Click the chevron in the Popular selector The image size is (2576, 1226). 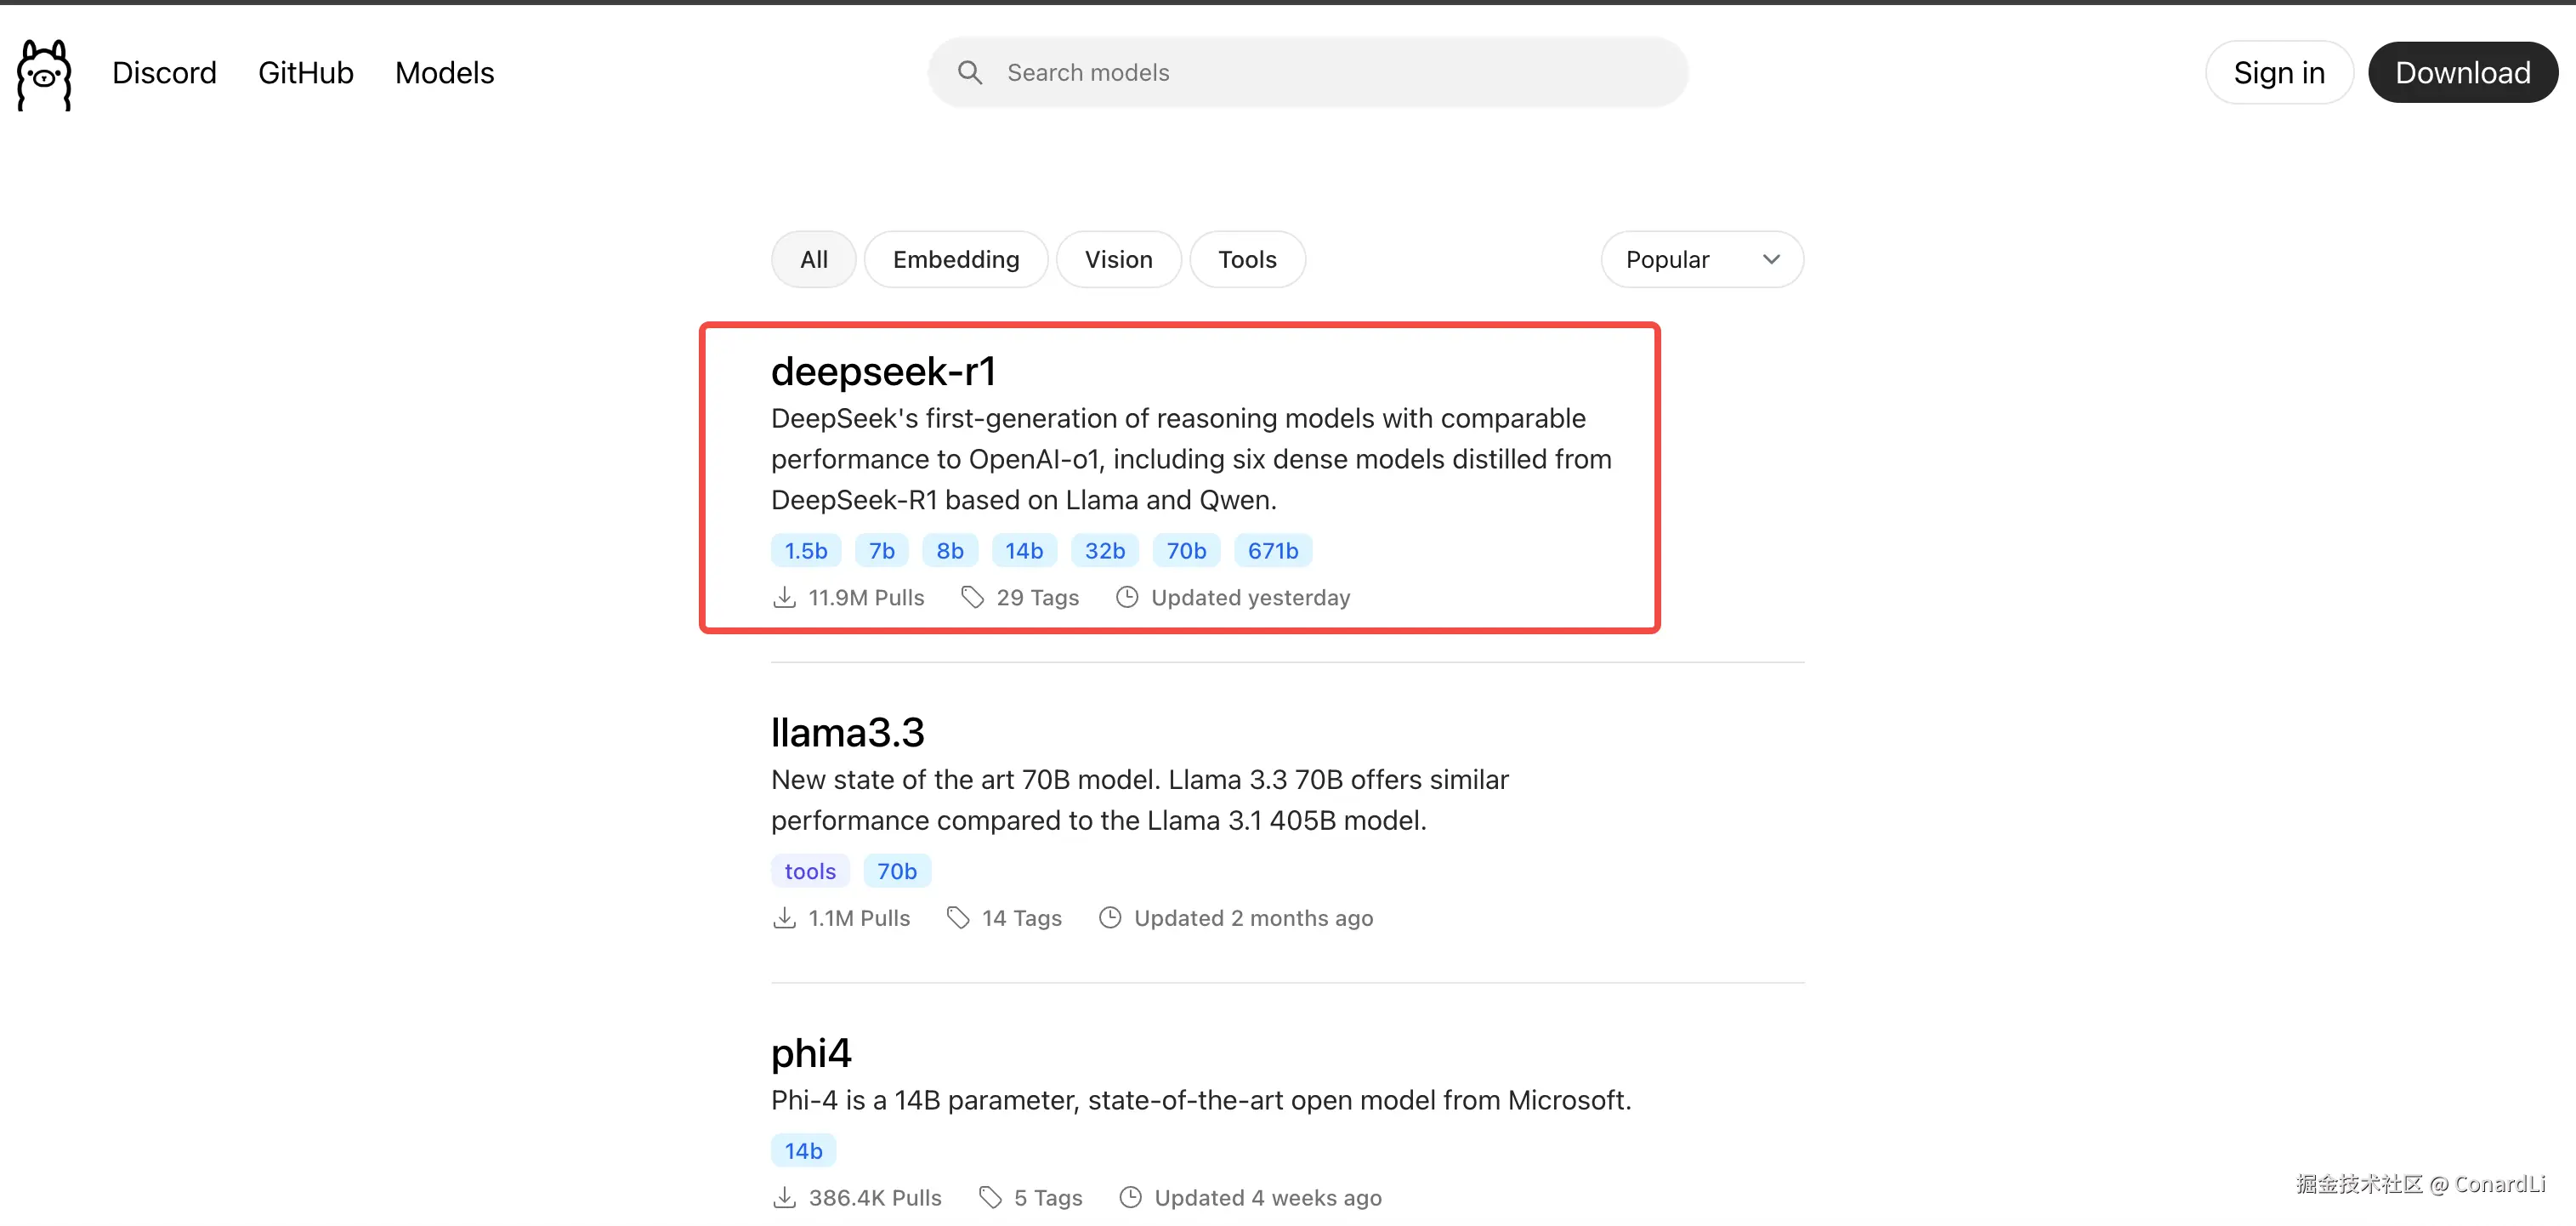click(x=1771, y=260)
